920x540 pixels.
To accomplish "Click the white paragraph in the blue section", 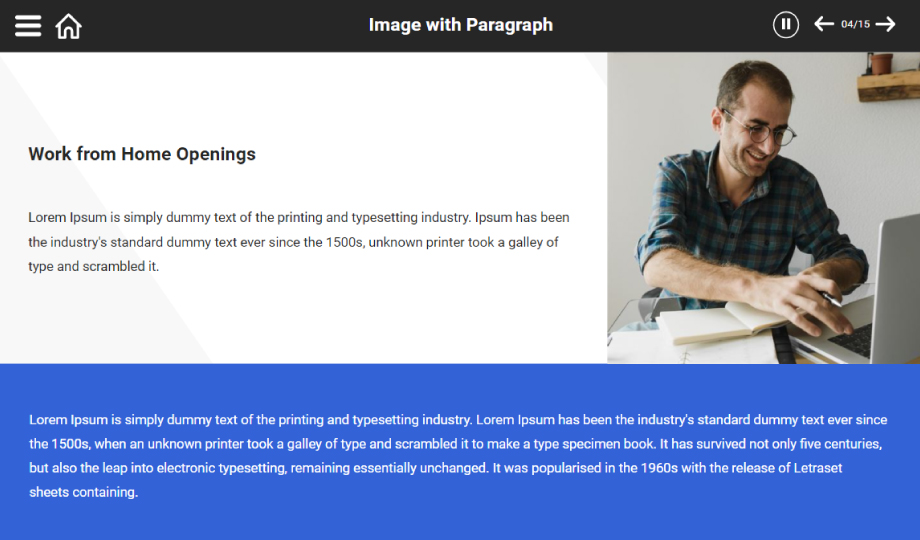I will coord(458,455).
